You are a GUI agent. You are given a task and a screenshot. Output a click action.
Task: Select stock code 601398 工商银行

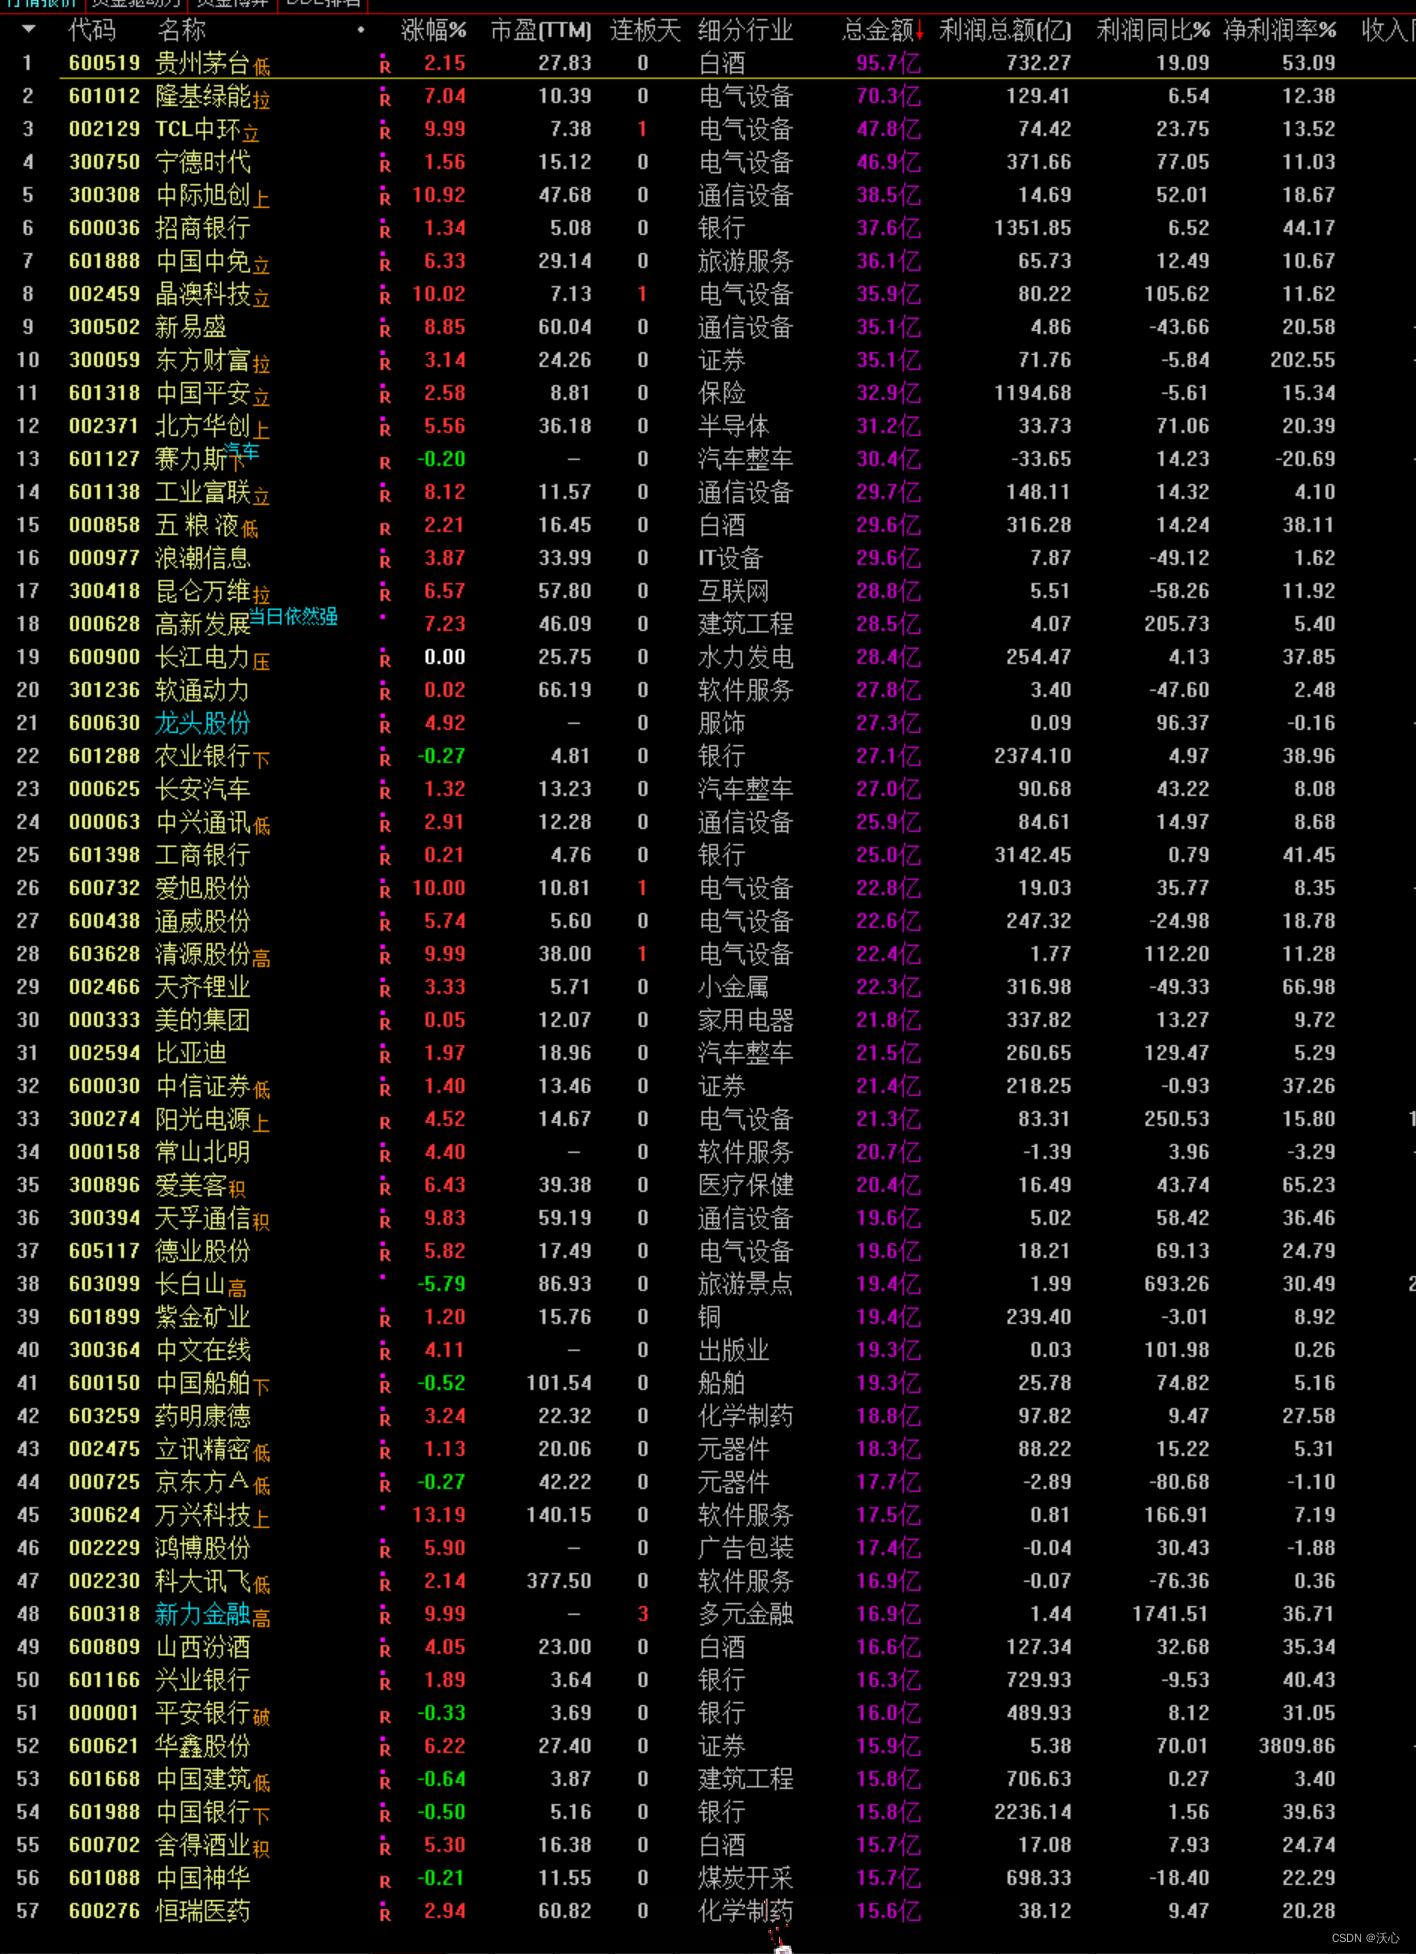click(x=105, y=855)
